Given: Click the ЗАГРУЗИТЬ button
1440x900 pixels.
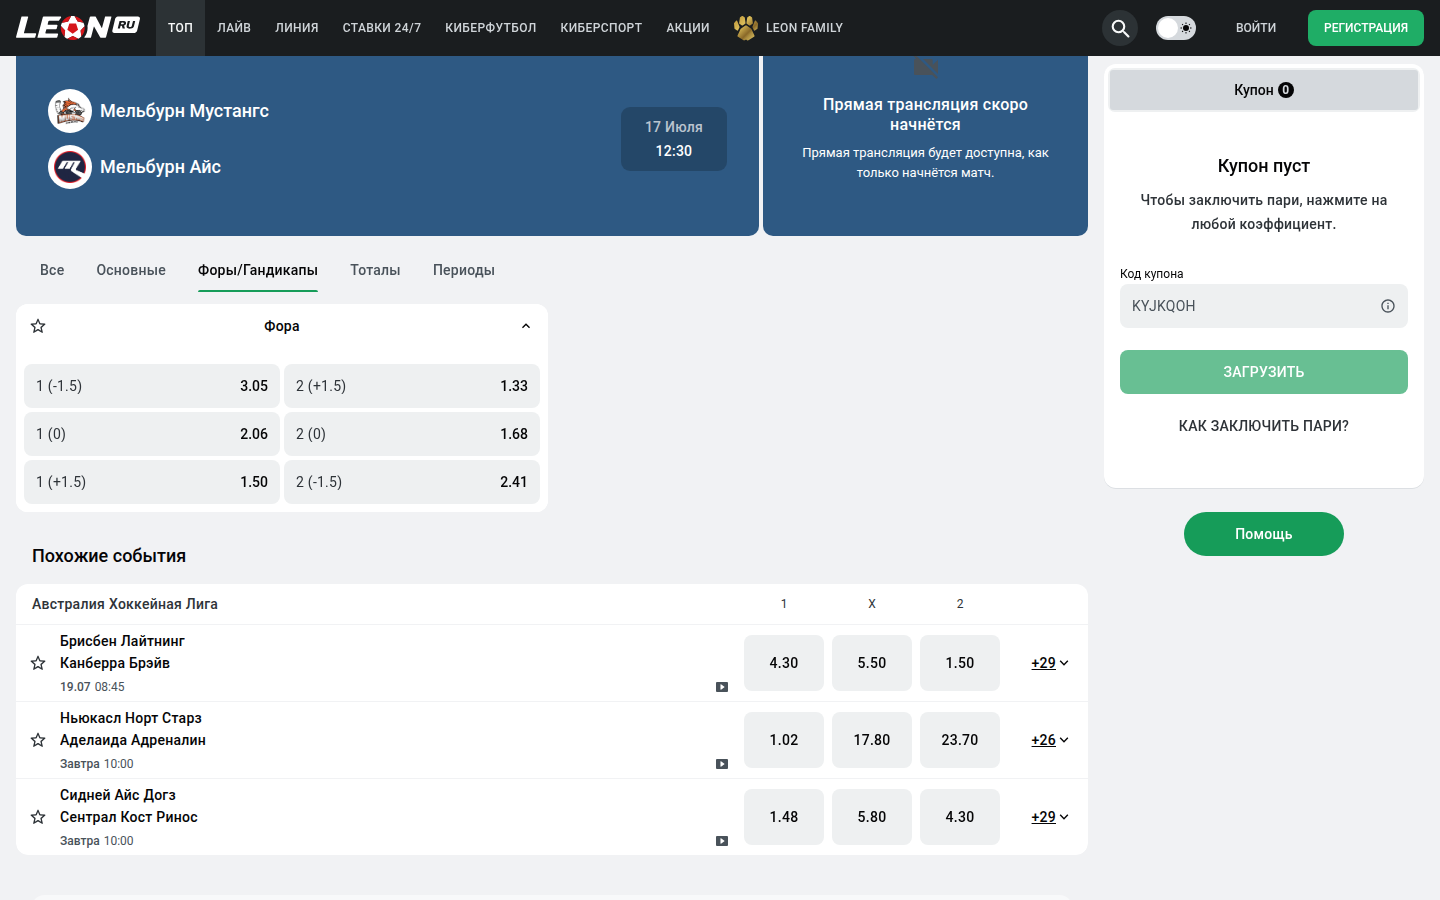Looking at the screenshot, I should point(1264,372).
